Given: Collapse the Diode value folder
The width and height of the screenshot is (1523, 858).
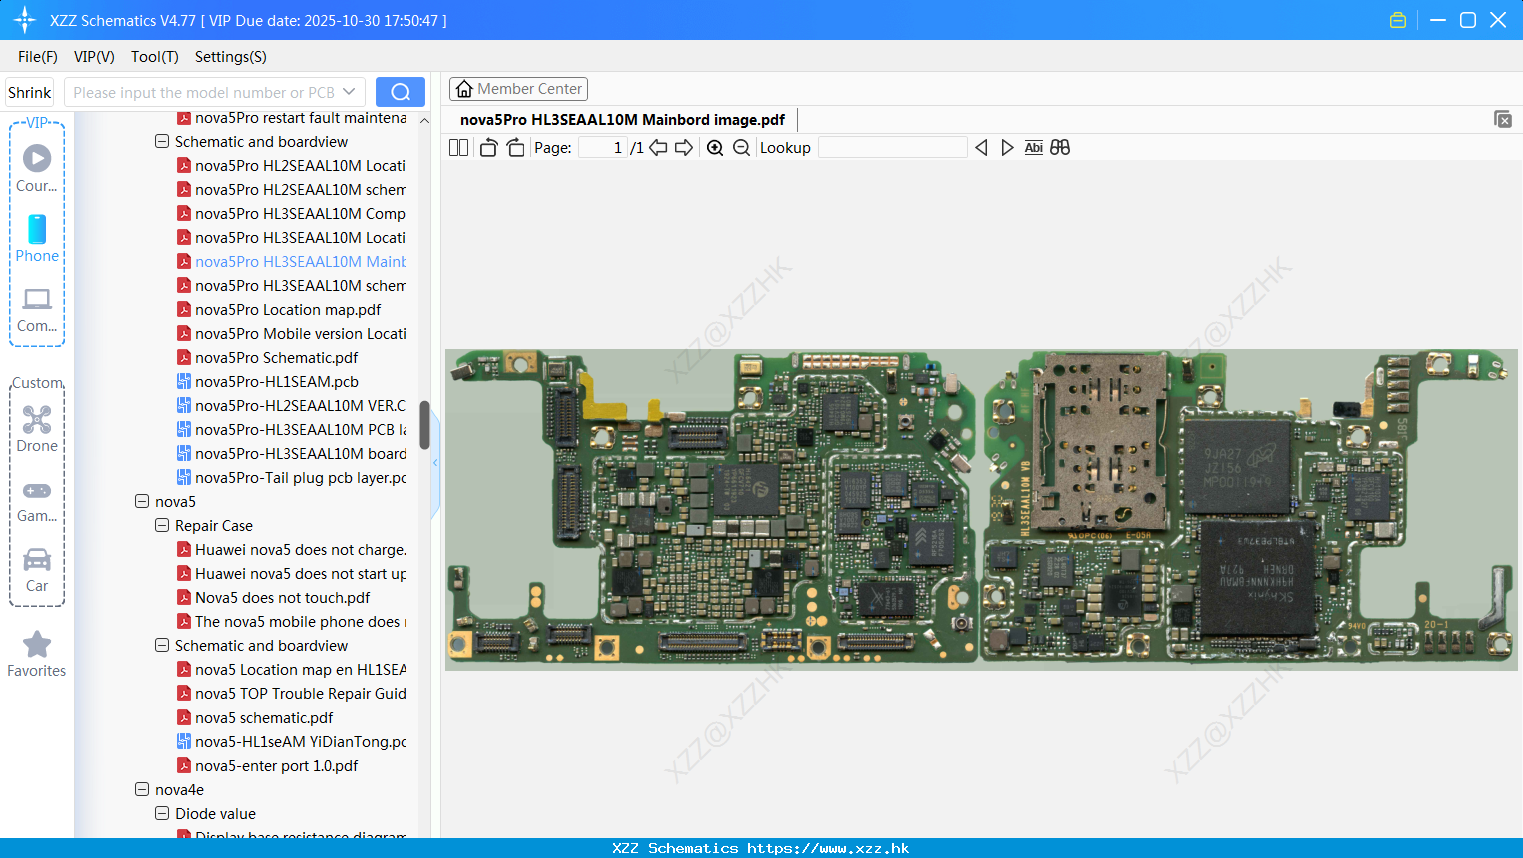Looking at the screenshot, I should coord(162,814).
